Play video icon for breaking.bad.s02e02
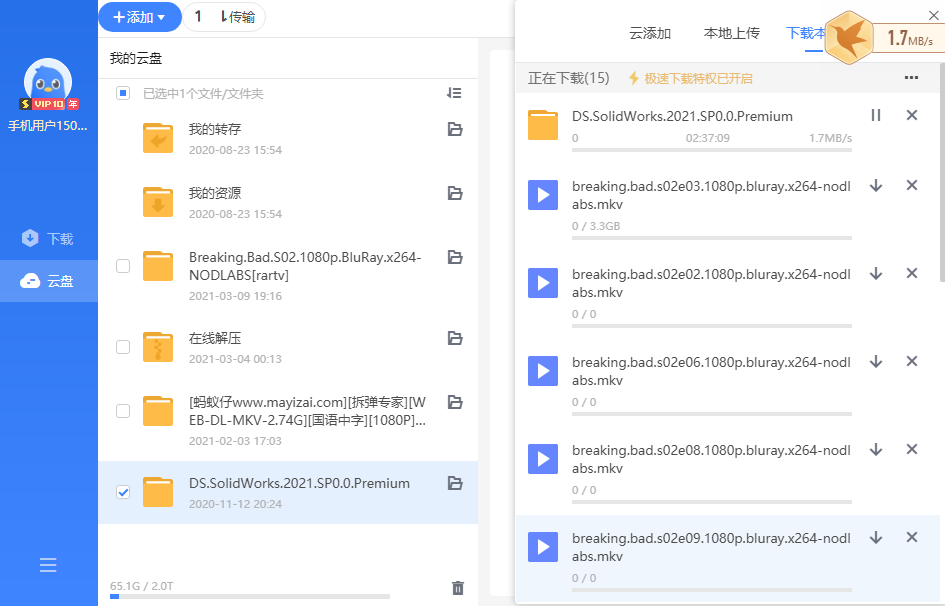Viewport: 945px width, 606px height. 543,283
